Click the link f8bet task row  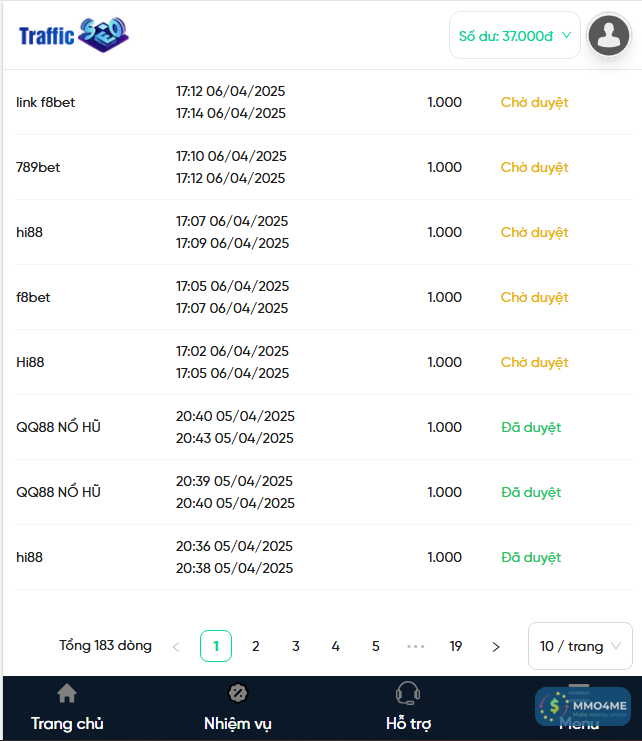pyautogui.click(x=46, y=102)
